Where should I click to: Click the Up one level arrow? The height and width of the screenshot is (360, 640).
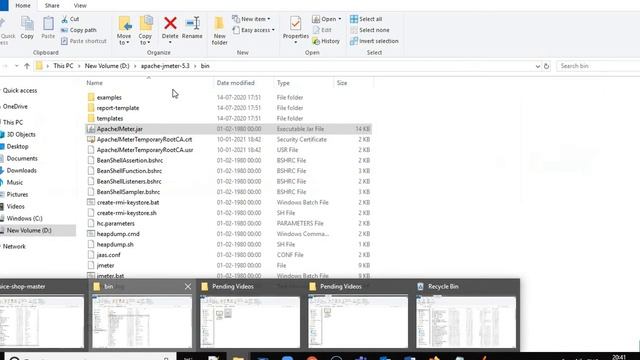coord(27,66)
